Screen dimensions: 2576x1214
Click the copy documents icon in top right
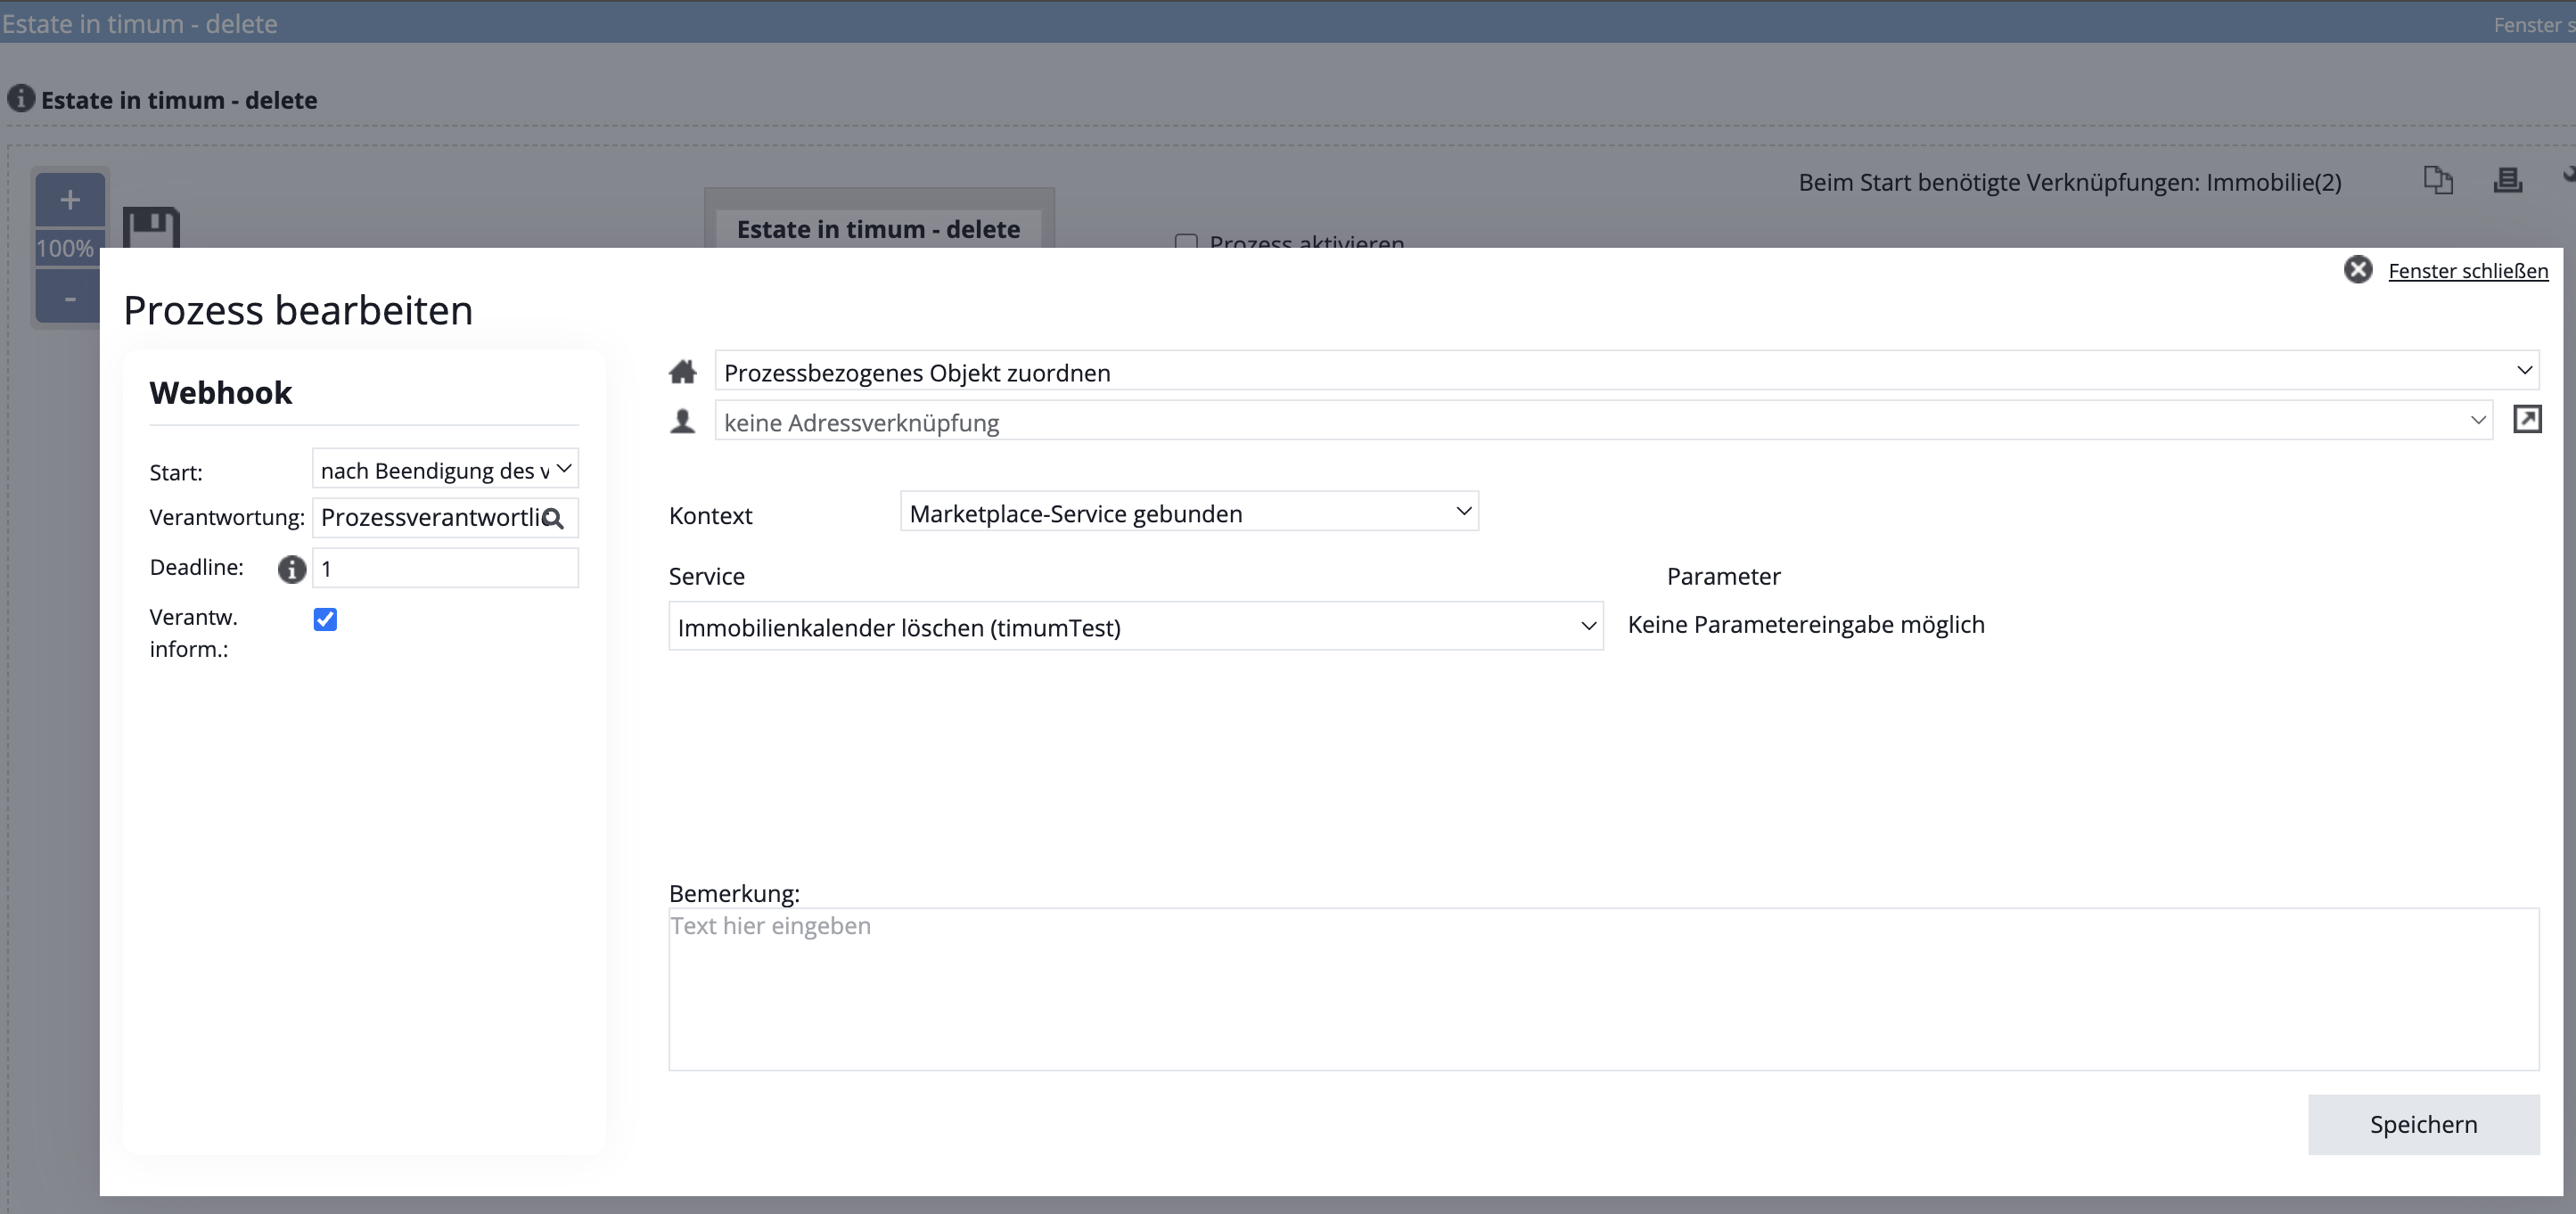(2438, 180)
